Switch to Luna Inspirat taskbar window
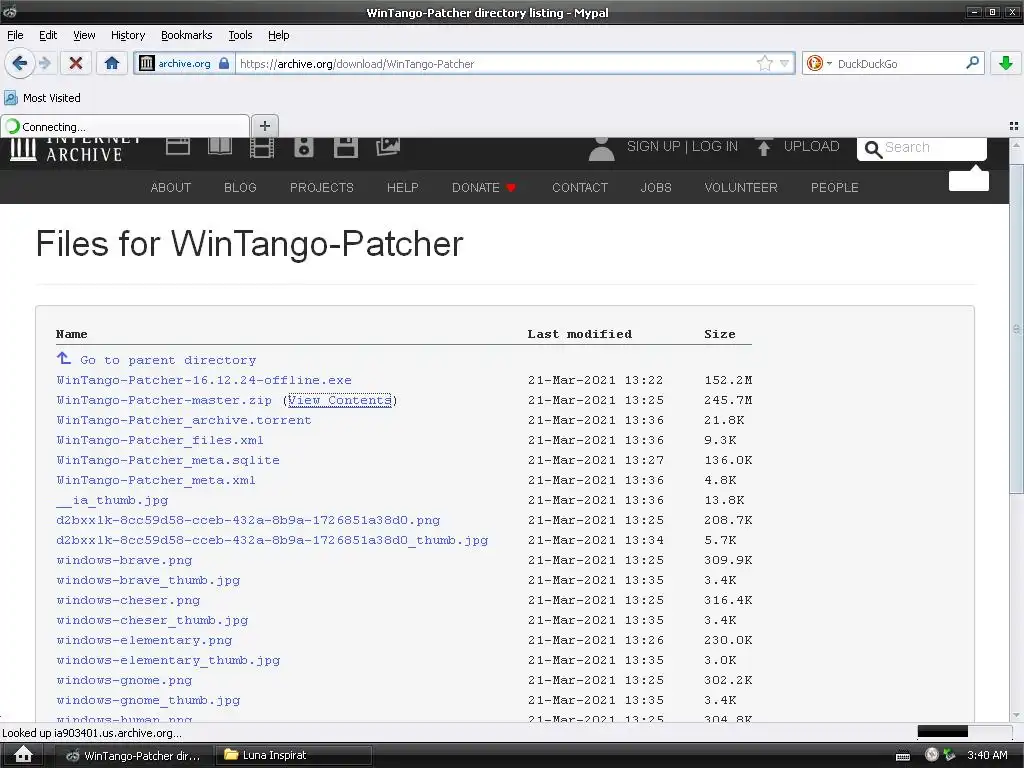This screenshot has width=1024, height=768. pyautogui.click(x=294, y=755)
